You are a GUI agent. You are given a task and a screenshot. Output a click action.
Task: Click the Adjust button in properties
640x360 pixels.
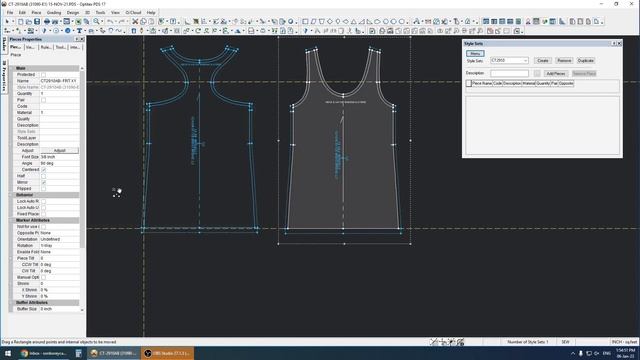pyautogui.click(x=60, y=151)
